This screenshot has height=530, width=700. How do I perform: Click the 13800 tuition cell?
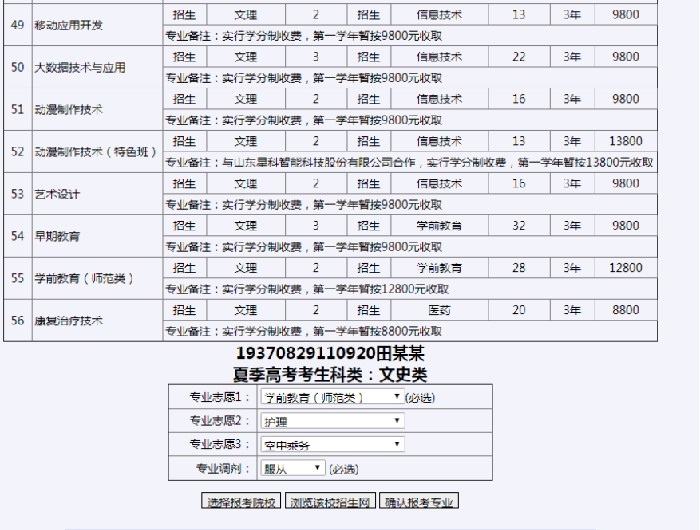click(625, 141)
